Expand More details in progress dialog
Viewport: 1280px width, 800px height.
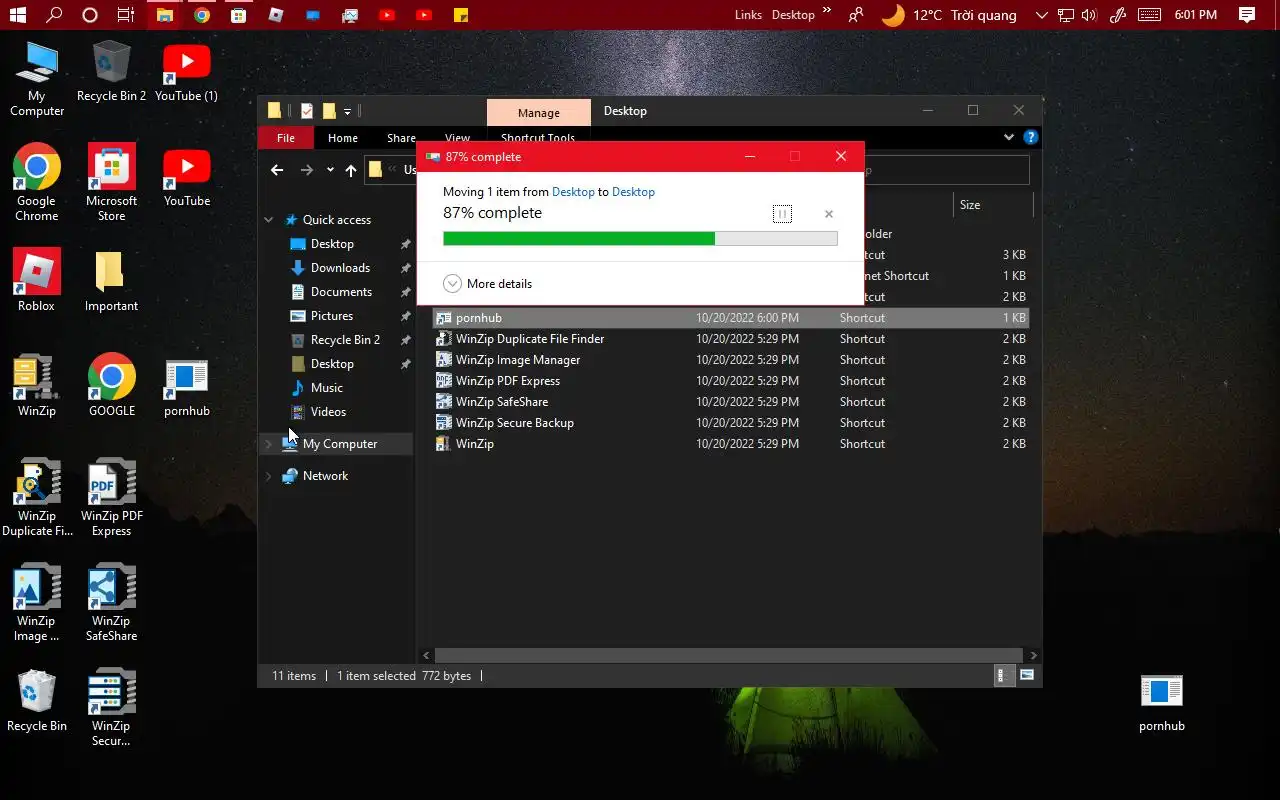[x=488, y=284]
